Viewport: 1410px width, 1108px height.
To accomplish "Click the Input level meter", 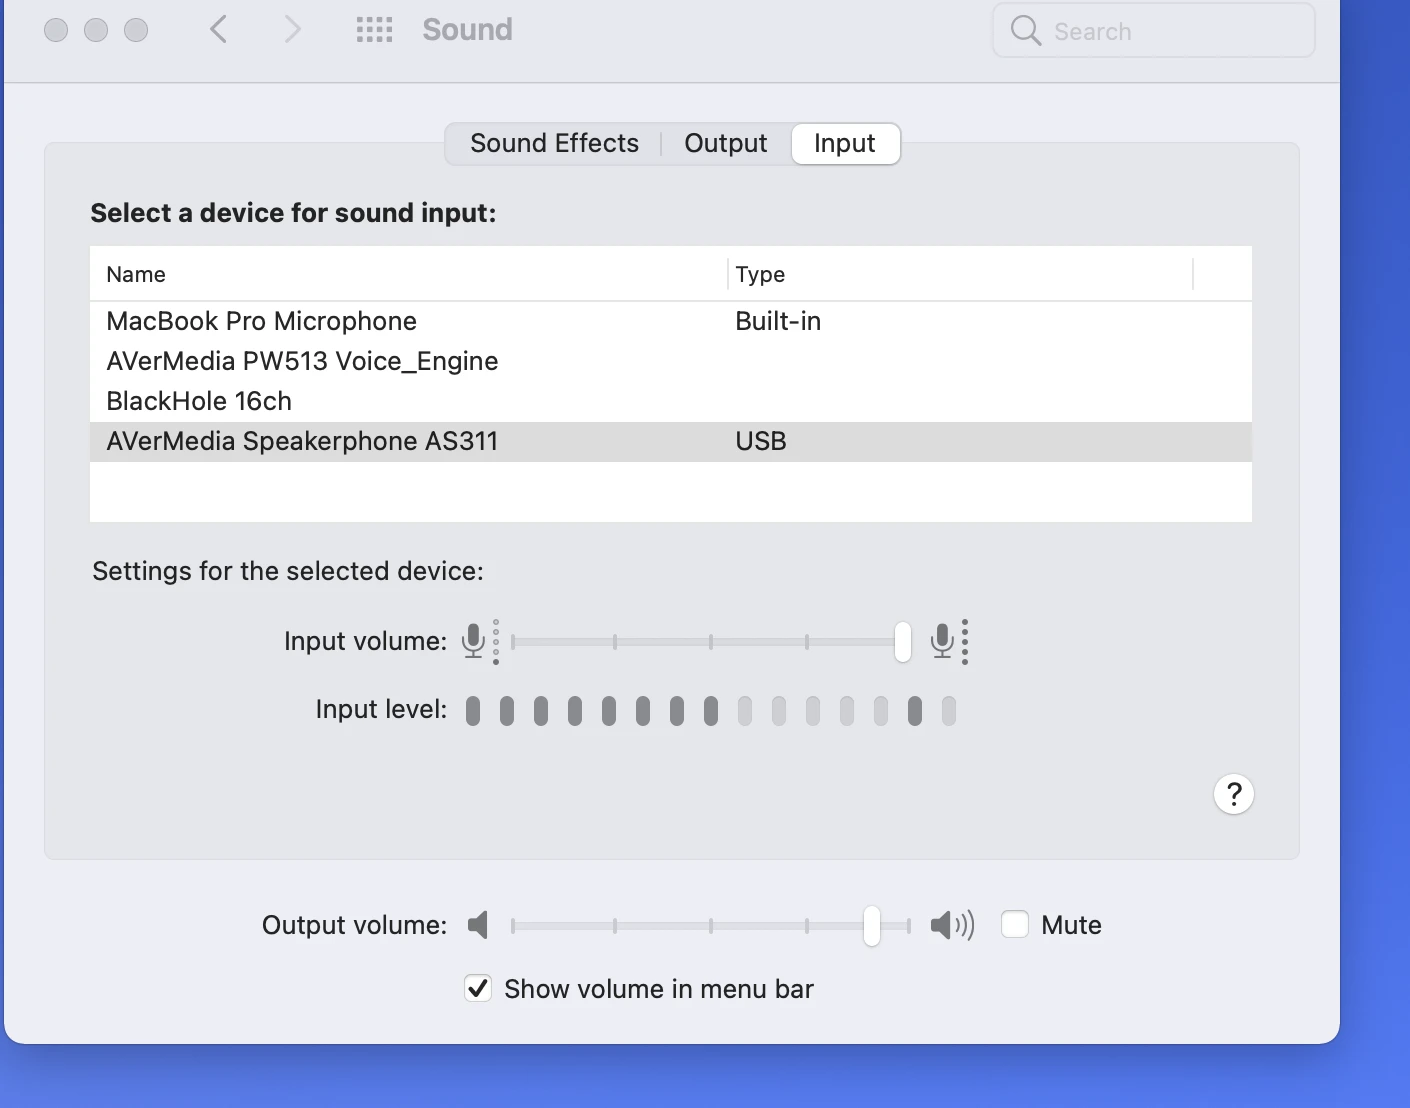I will click(711, 711).
